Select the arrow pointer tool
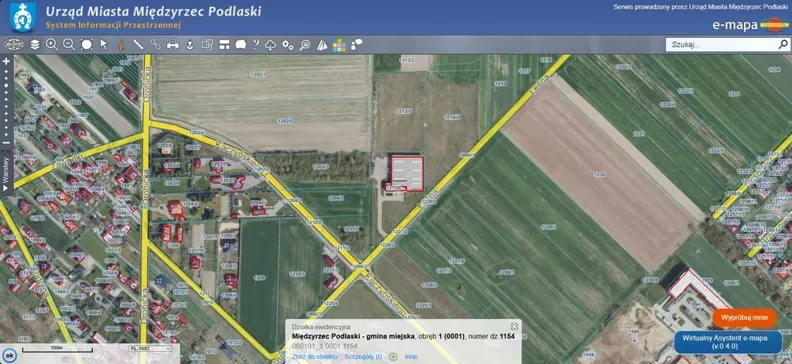The height and width of the screenshot is (364, 792). (104, 44)
